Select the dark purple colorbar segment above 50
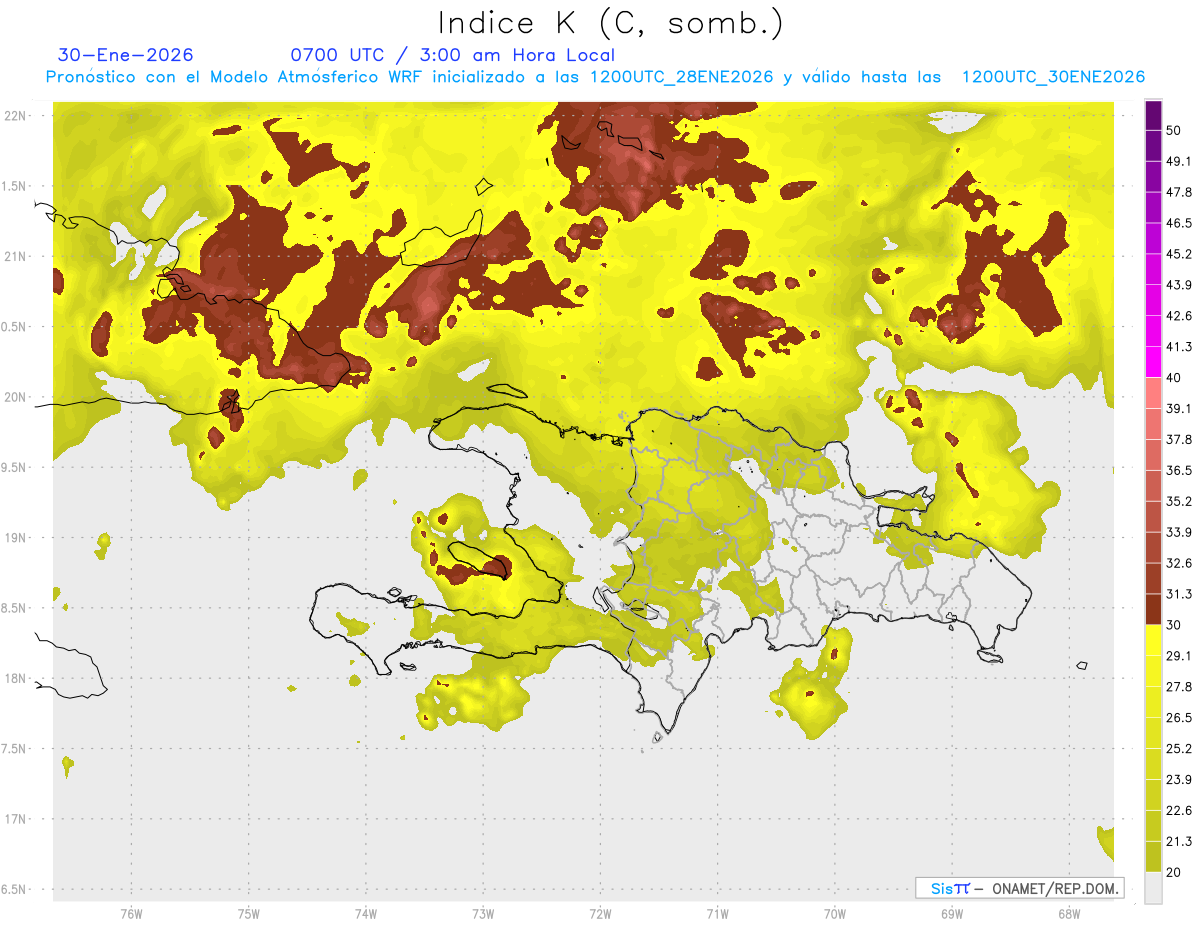The image size is (1200, 927). pos(1154,115)
